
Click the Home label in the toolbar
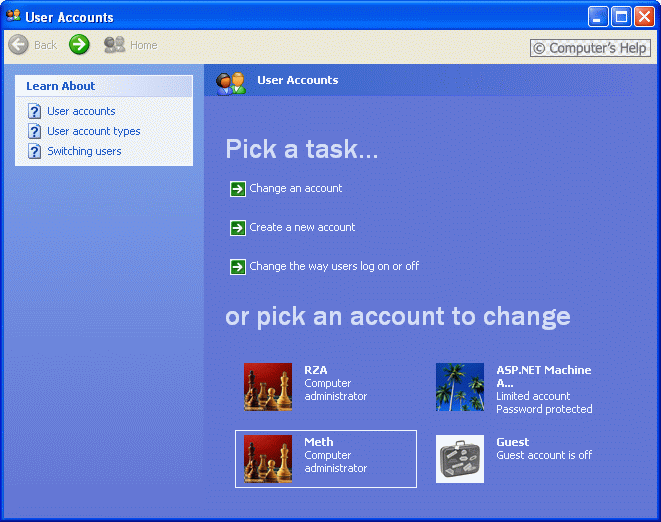point(144,45)
